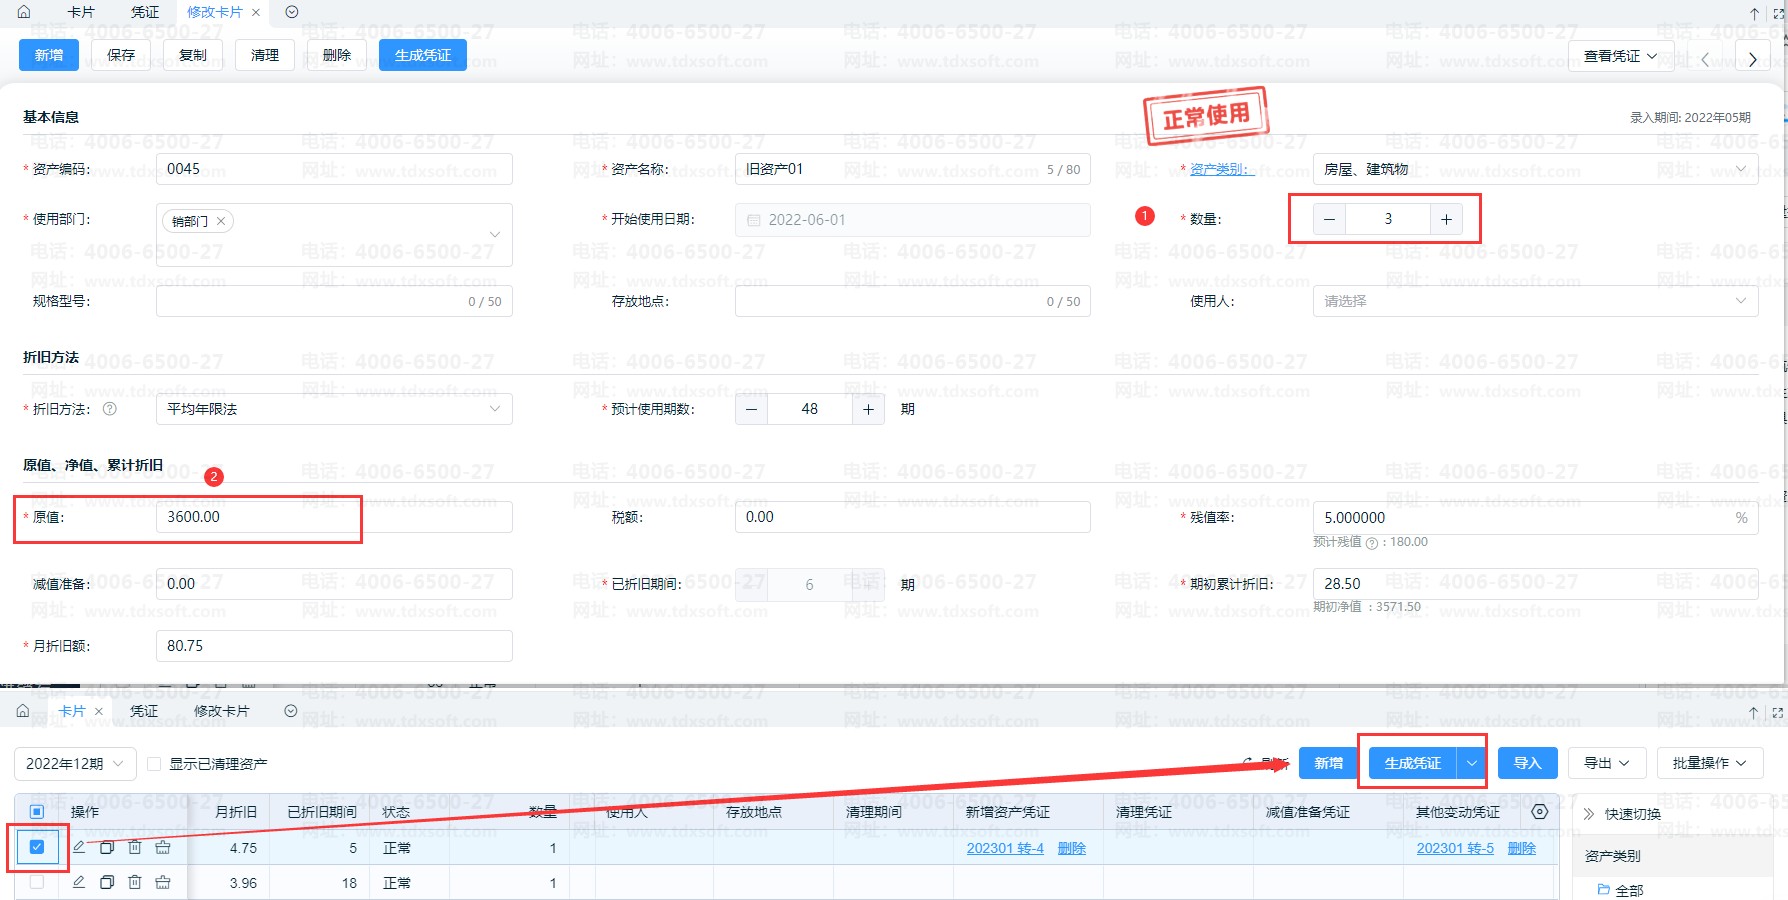1788x900 pixels.
Task: Enable the 显示已清理资产 checkbox
Action: pyautogui.click(x=154, y=764)
